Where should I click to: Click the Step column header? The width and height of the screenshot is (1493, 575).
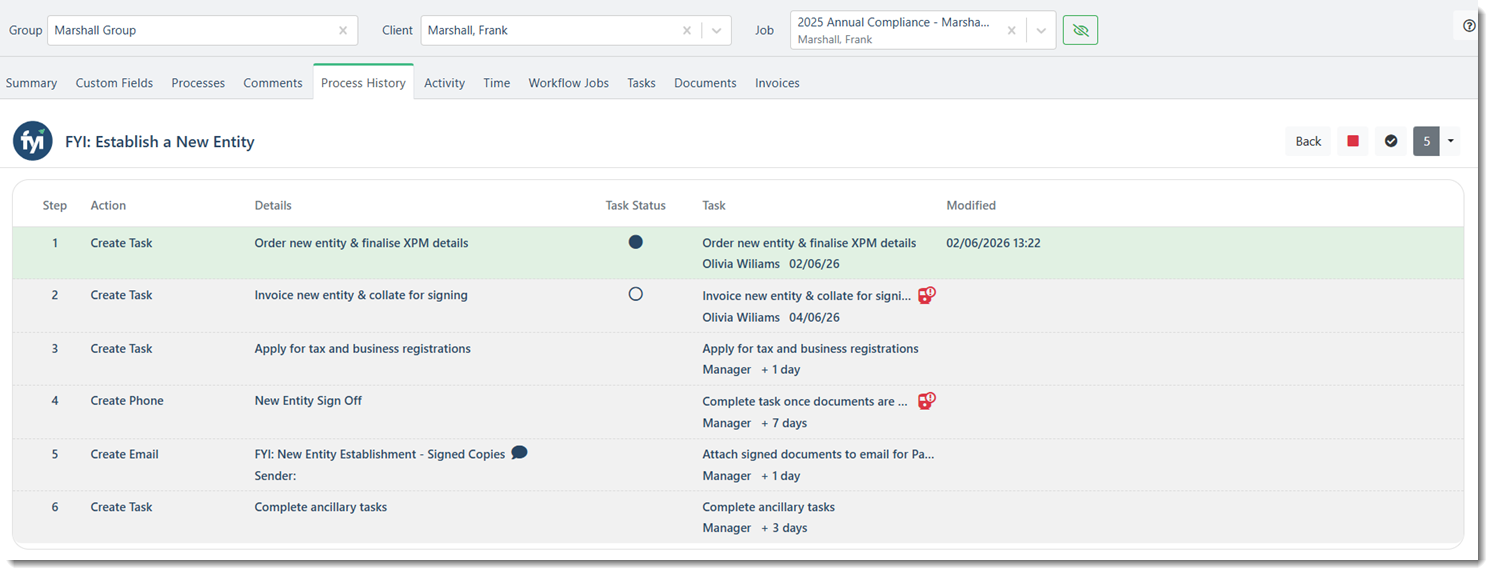tap(55, 205)
